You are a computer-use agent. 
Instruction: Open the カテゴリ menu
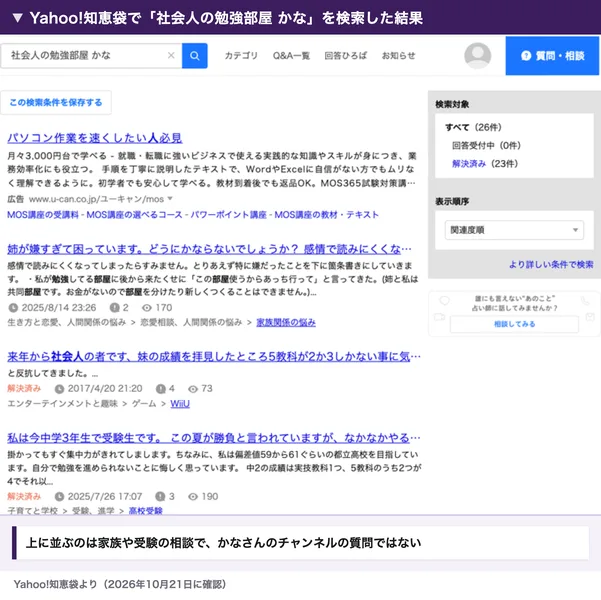pos(241,56)
